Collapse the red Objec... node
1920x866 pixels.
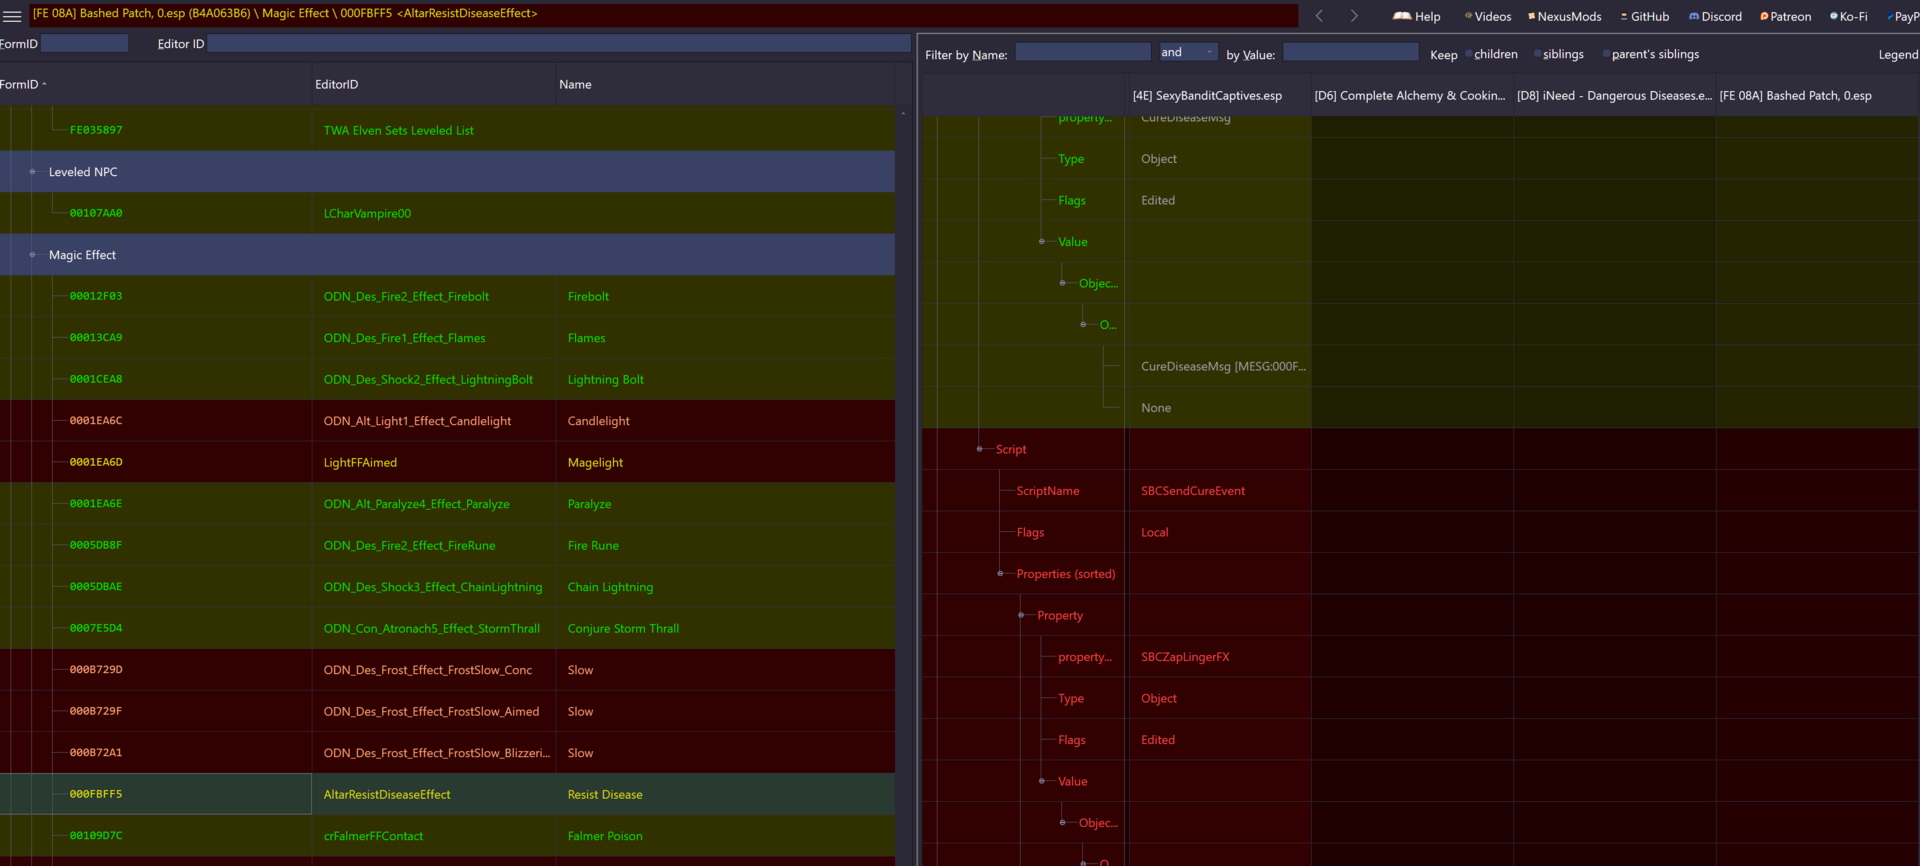tap(1062, 823)
